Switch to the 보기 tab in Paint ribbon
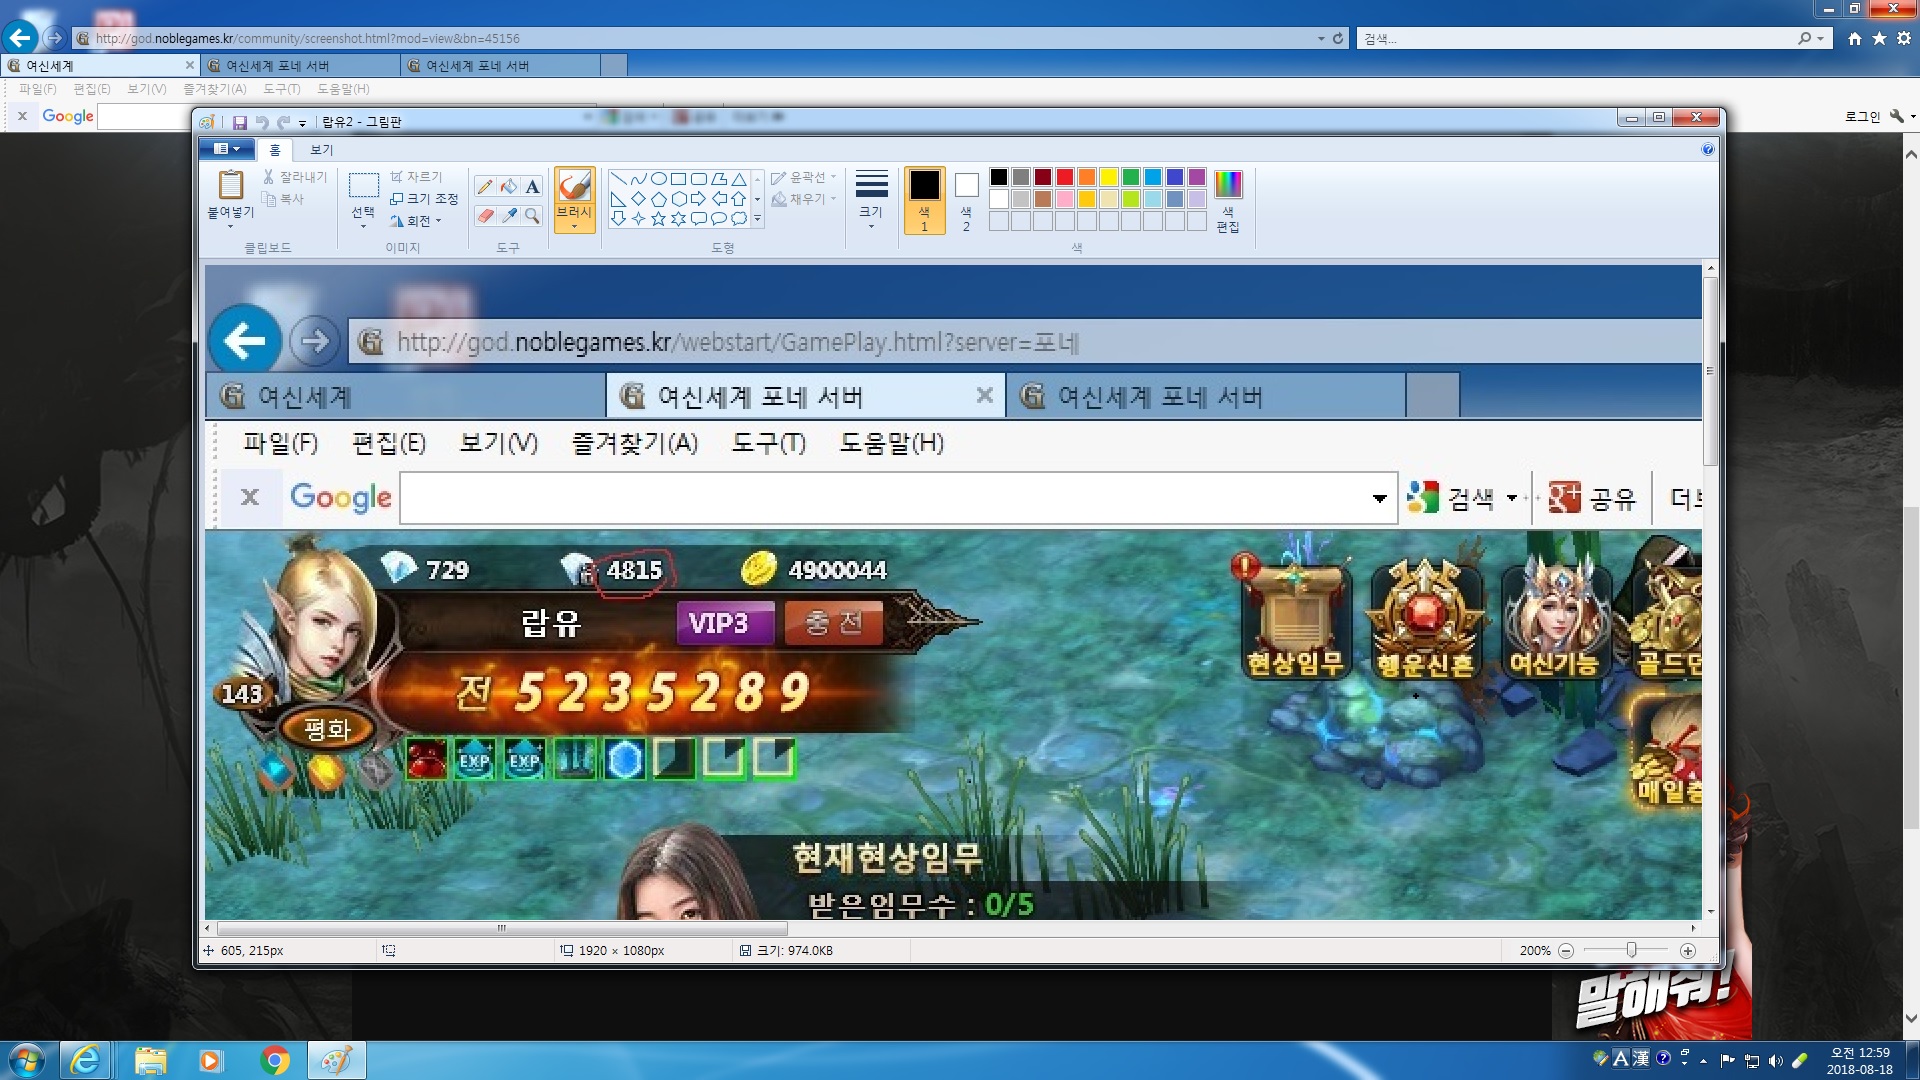The image size is (1920, 1080). [x=321, y=150]
